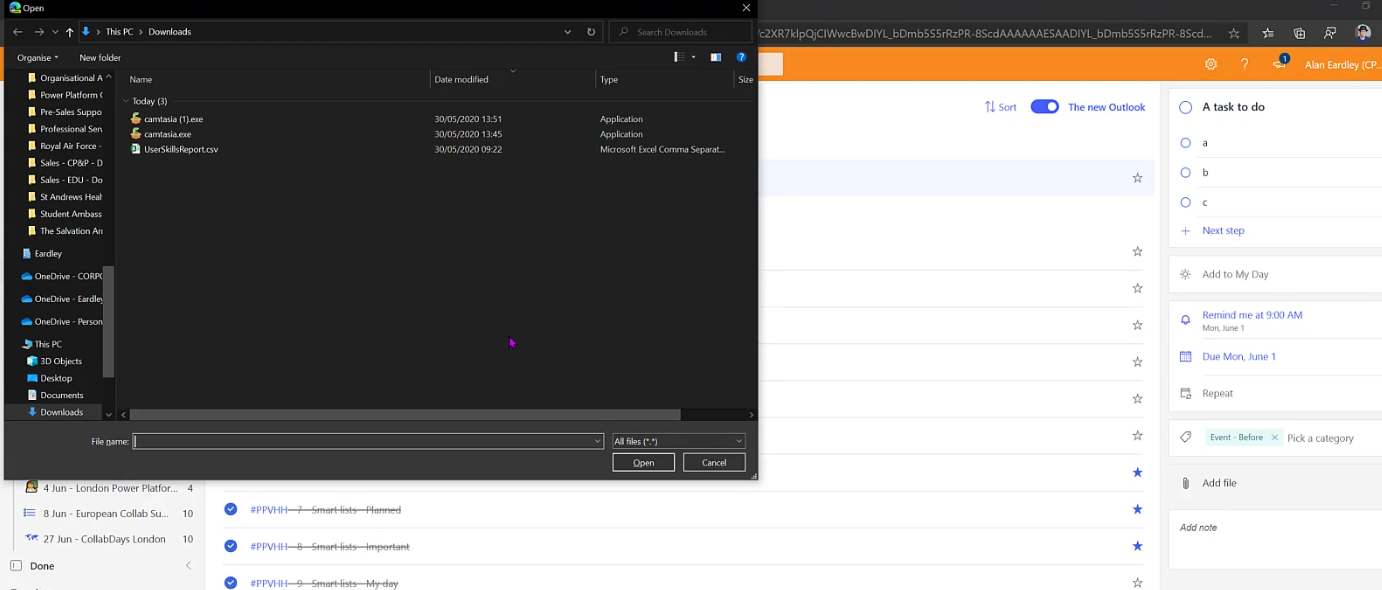Open the To Do help question mark

(x=1244, y=64)
